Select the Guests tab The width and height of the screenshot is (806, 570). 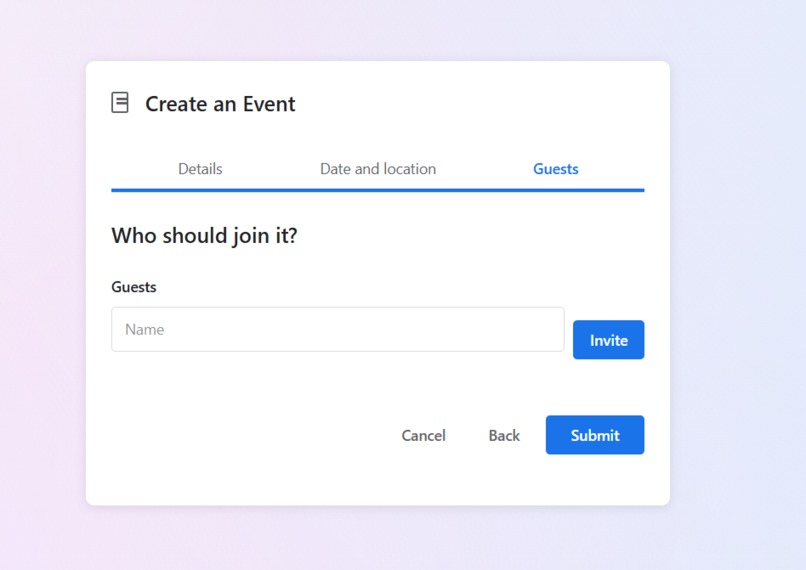pos(556,169)
